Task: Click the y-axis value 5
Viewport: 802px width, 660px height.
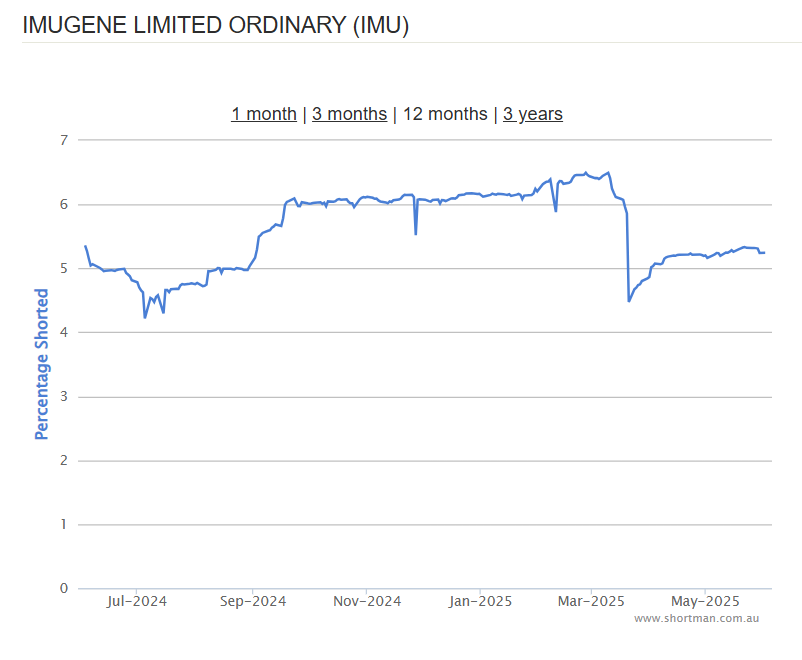Action: pyautogui.click(x=63, y=269)
